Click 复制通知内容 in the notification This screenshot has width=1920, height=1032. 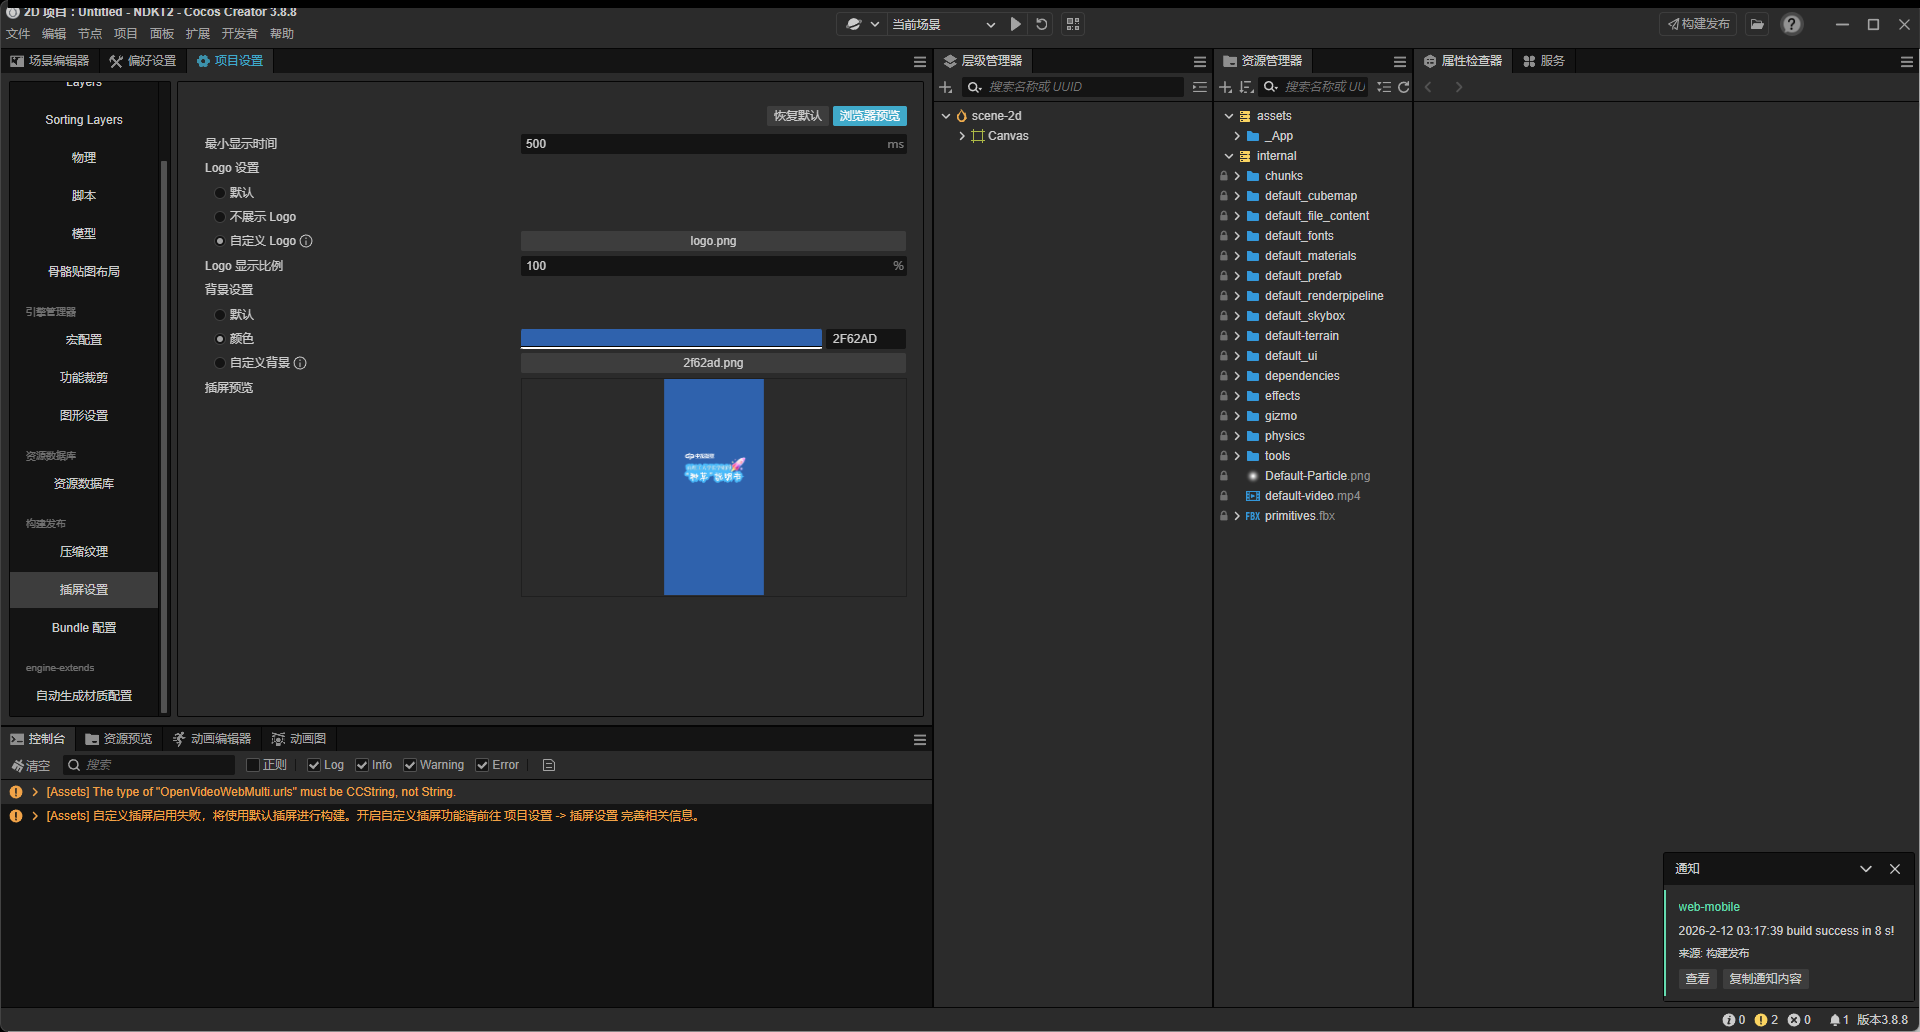point(1765,979)
